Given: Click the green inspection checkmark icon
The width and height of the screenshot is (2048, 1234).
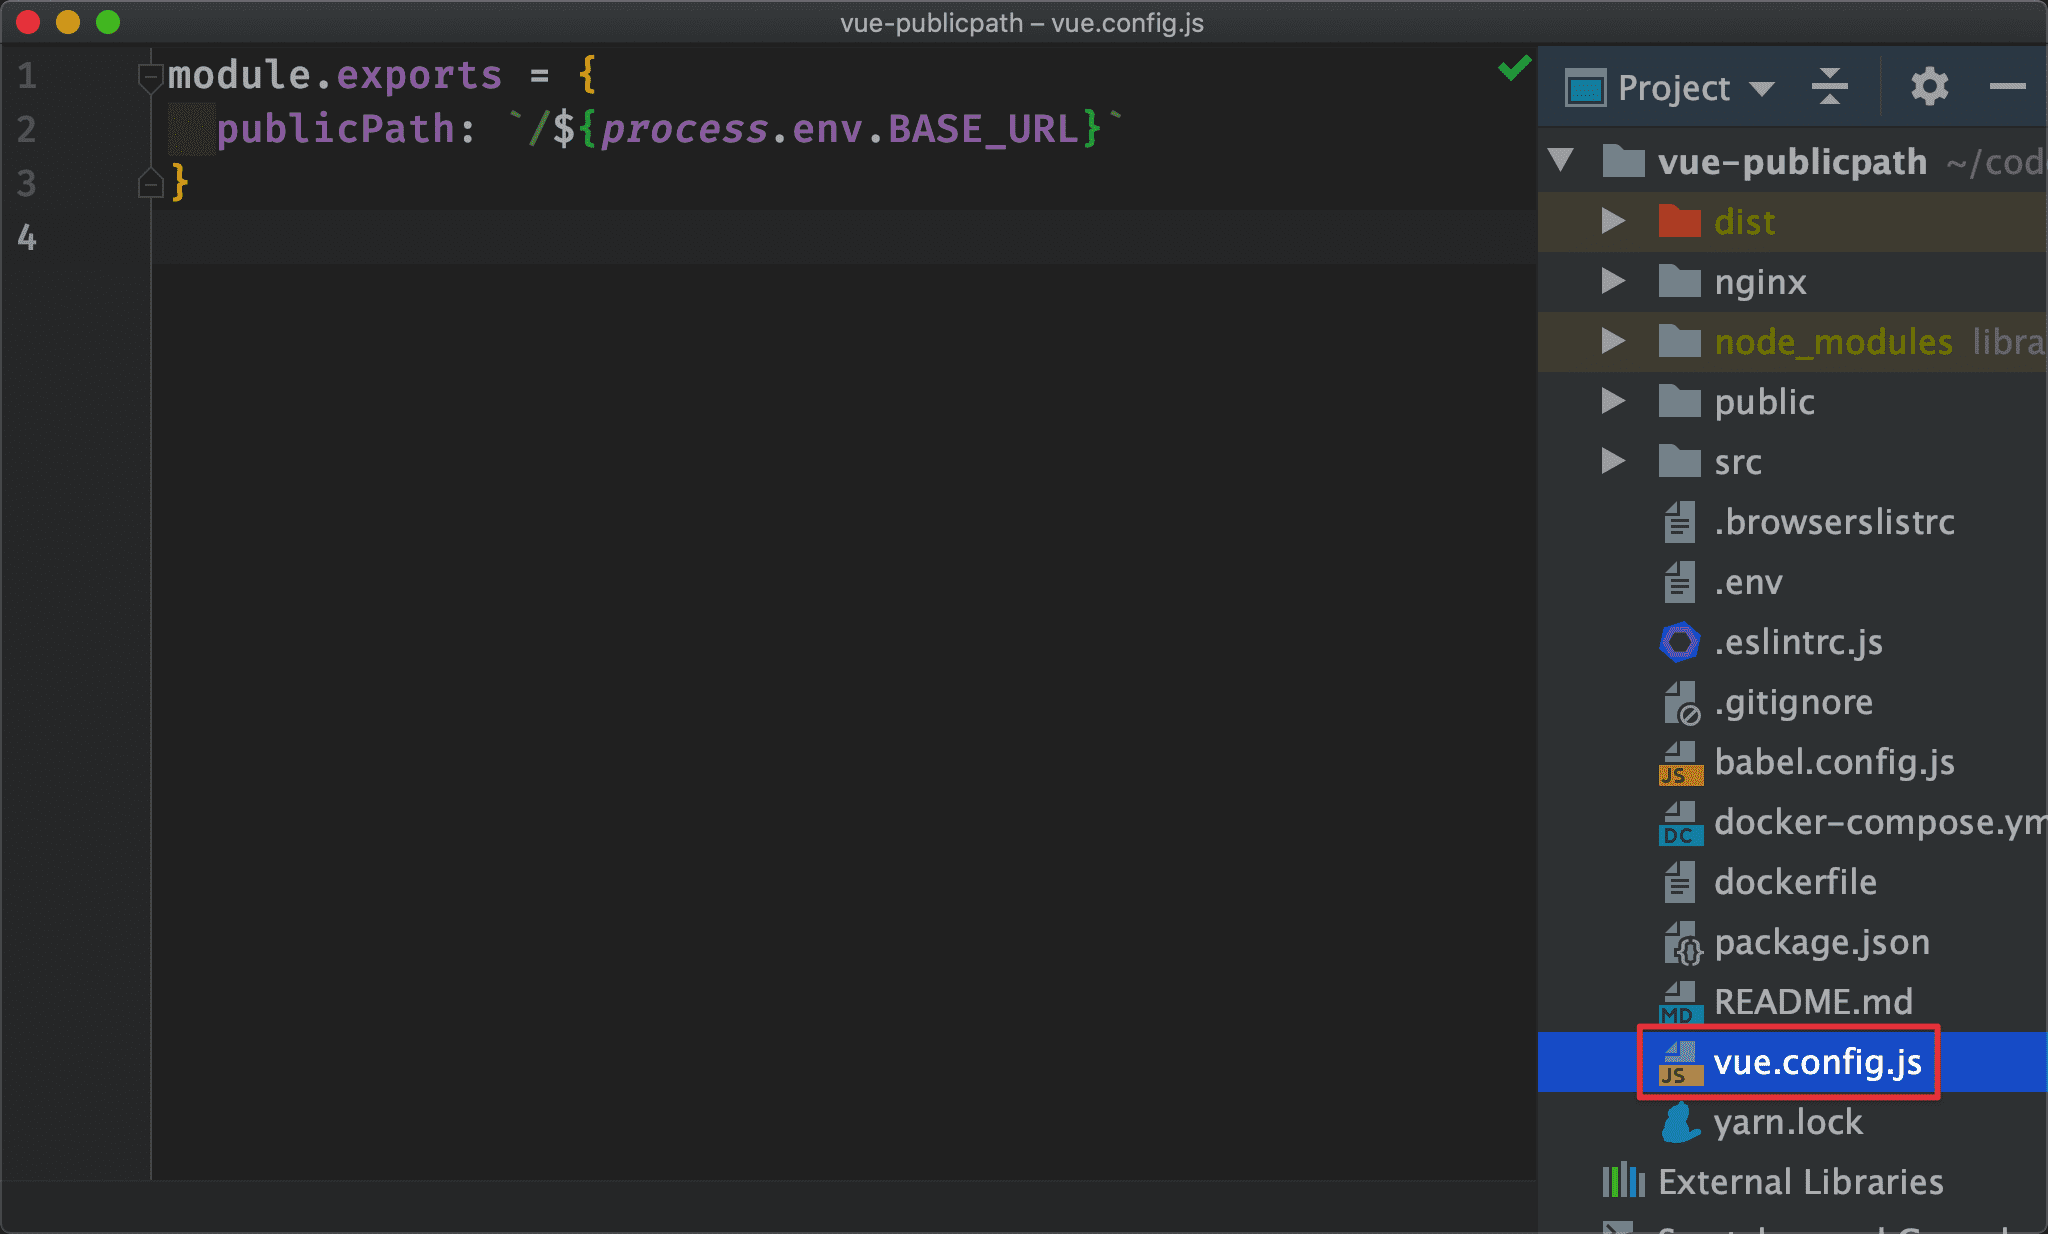Looking at the screenshot, I should point(1514,68).
